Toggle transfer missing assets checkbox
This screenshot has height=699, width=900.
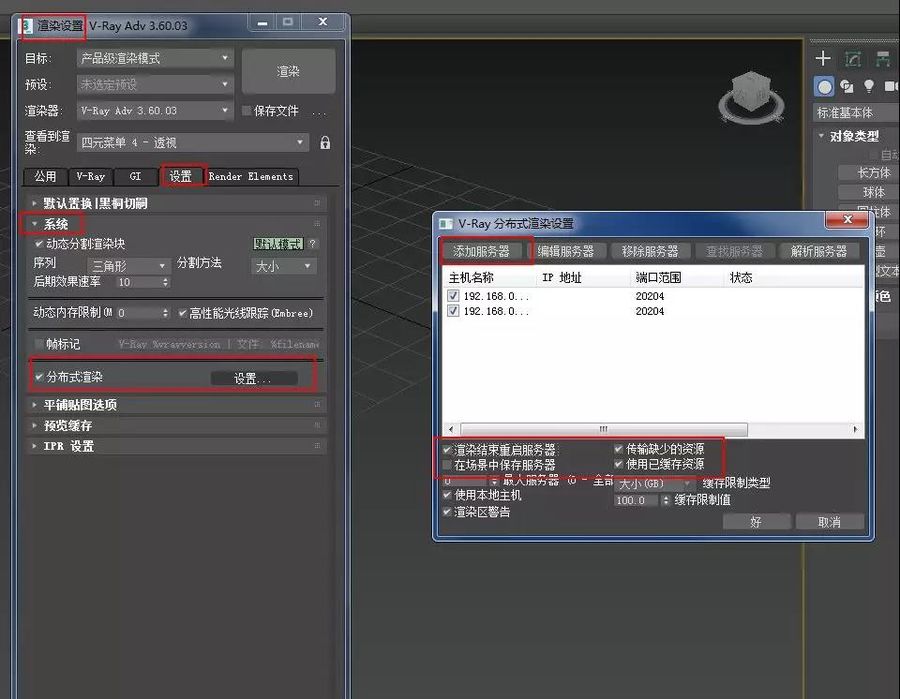pos(619,449)
